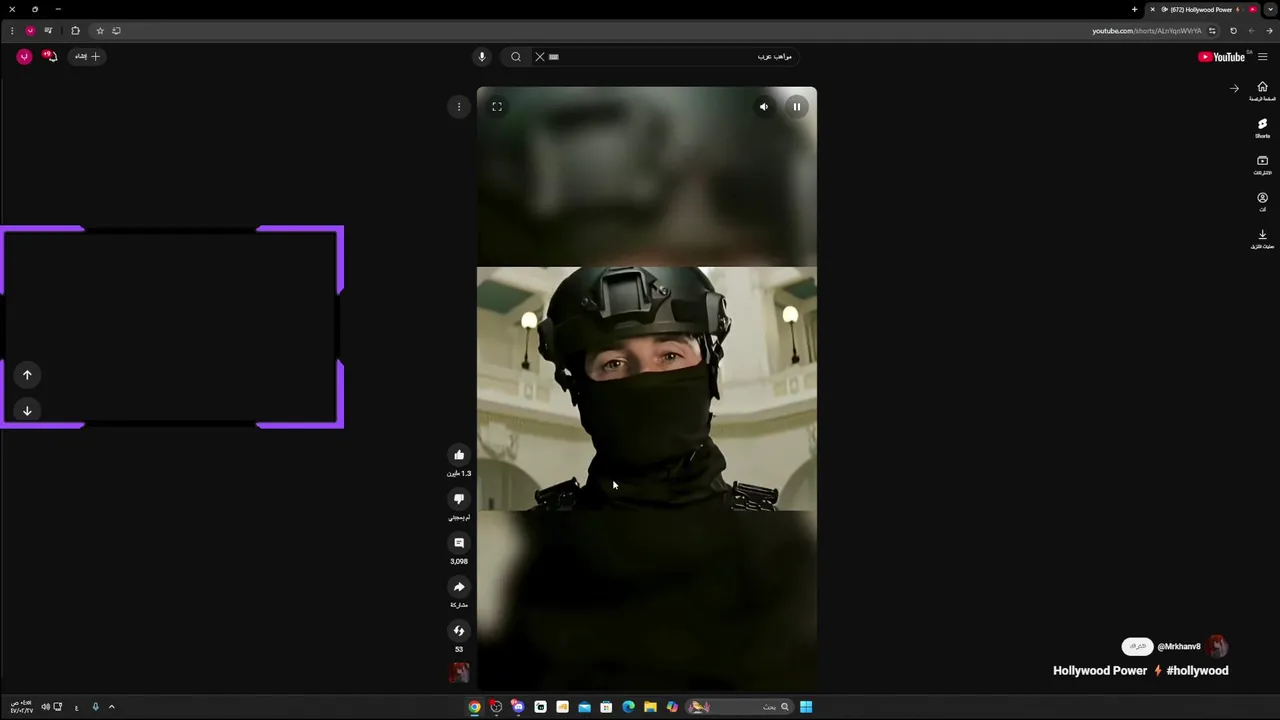This screenshot has width=1280, height=720.
Task: Dislike the Short with thumbs down
Action: pos(459,499)
